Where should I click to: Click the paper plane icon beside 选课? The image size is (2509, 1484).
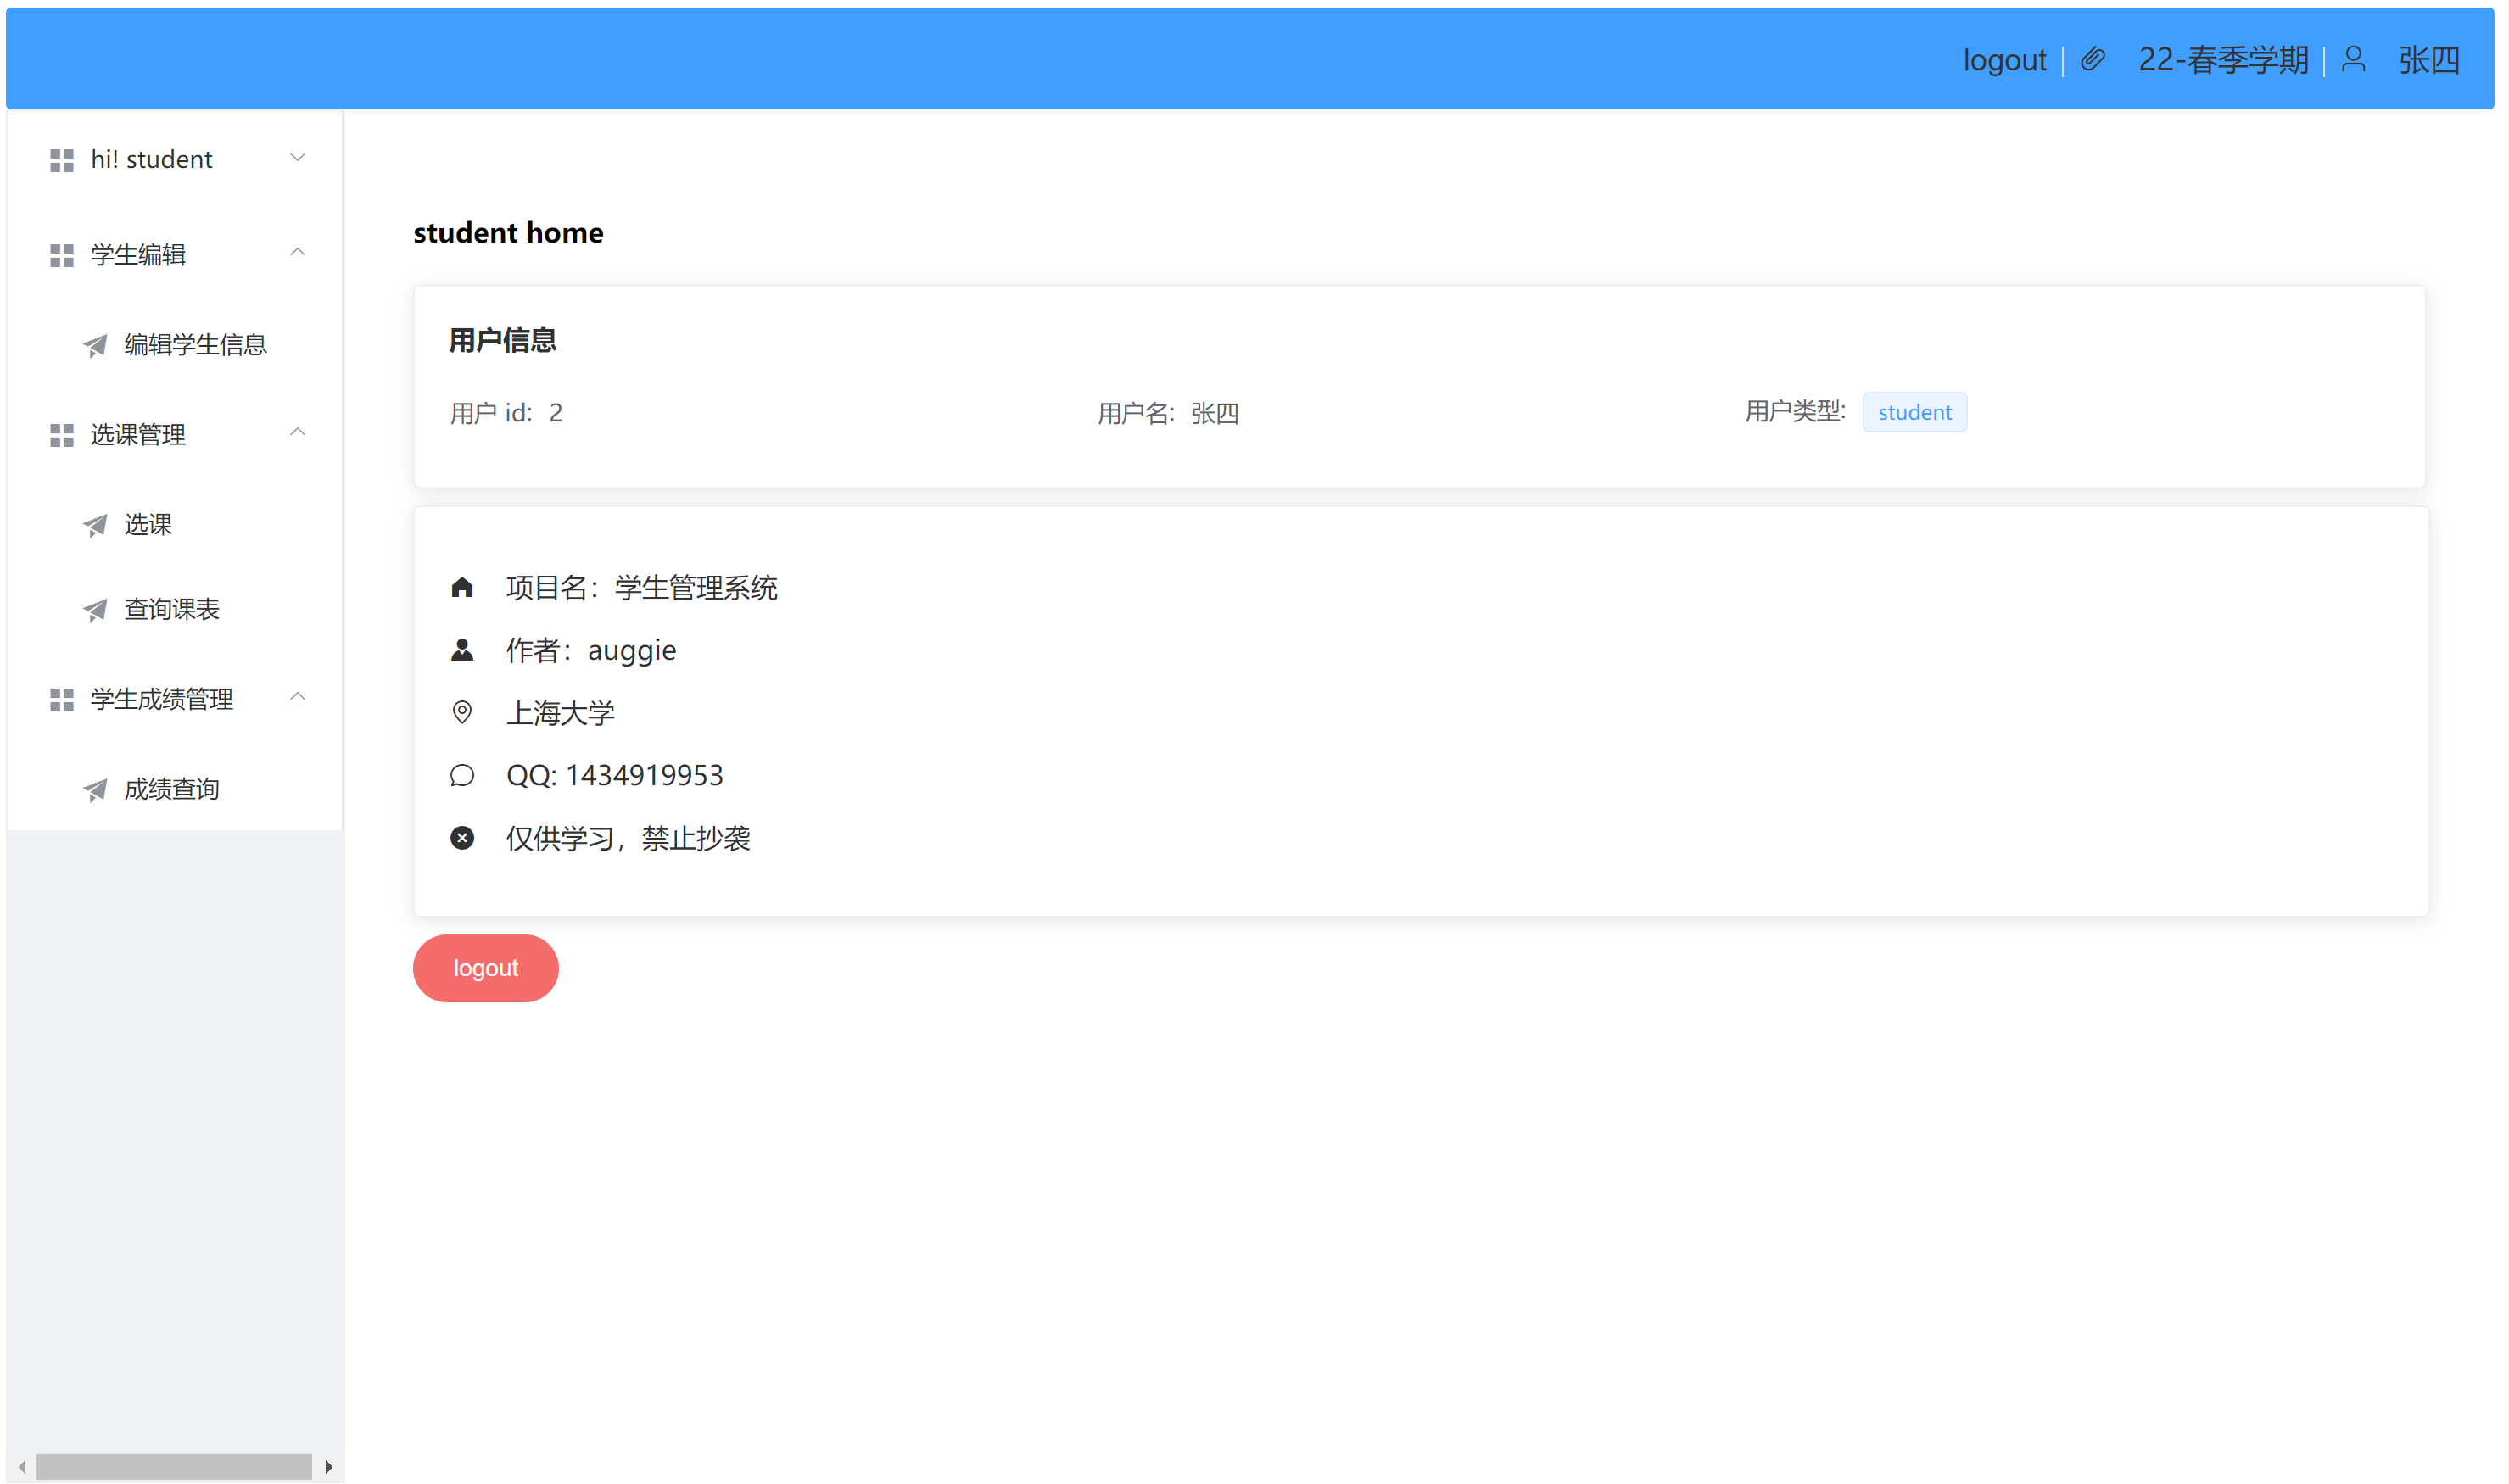pos(95,525)
